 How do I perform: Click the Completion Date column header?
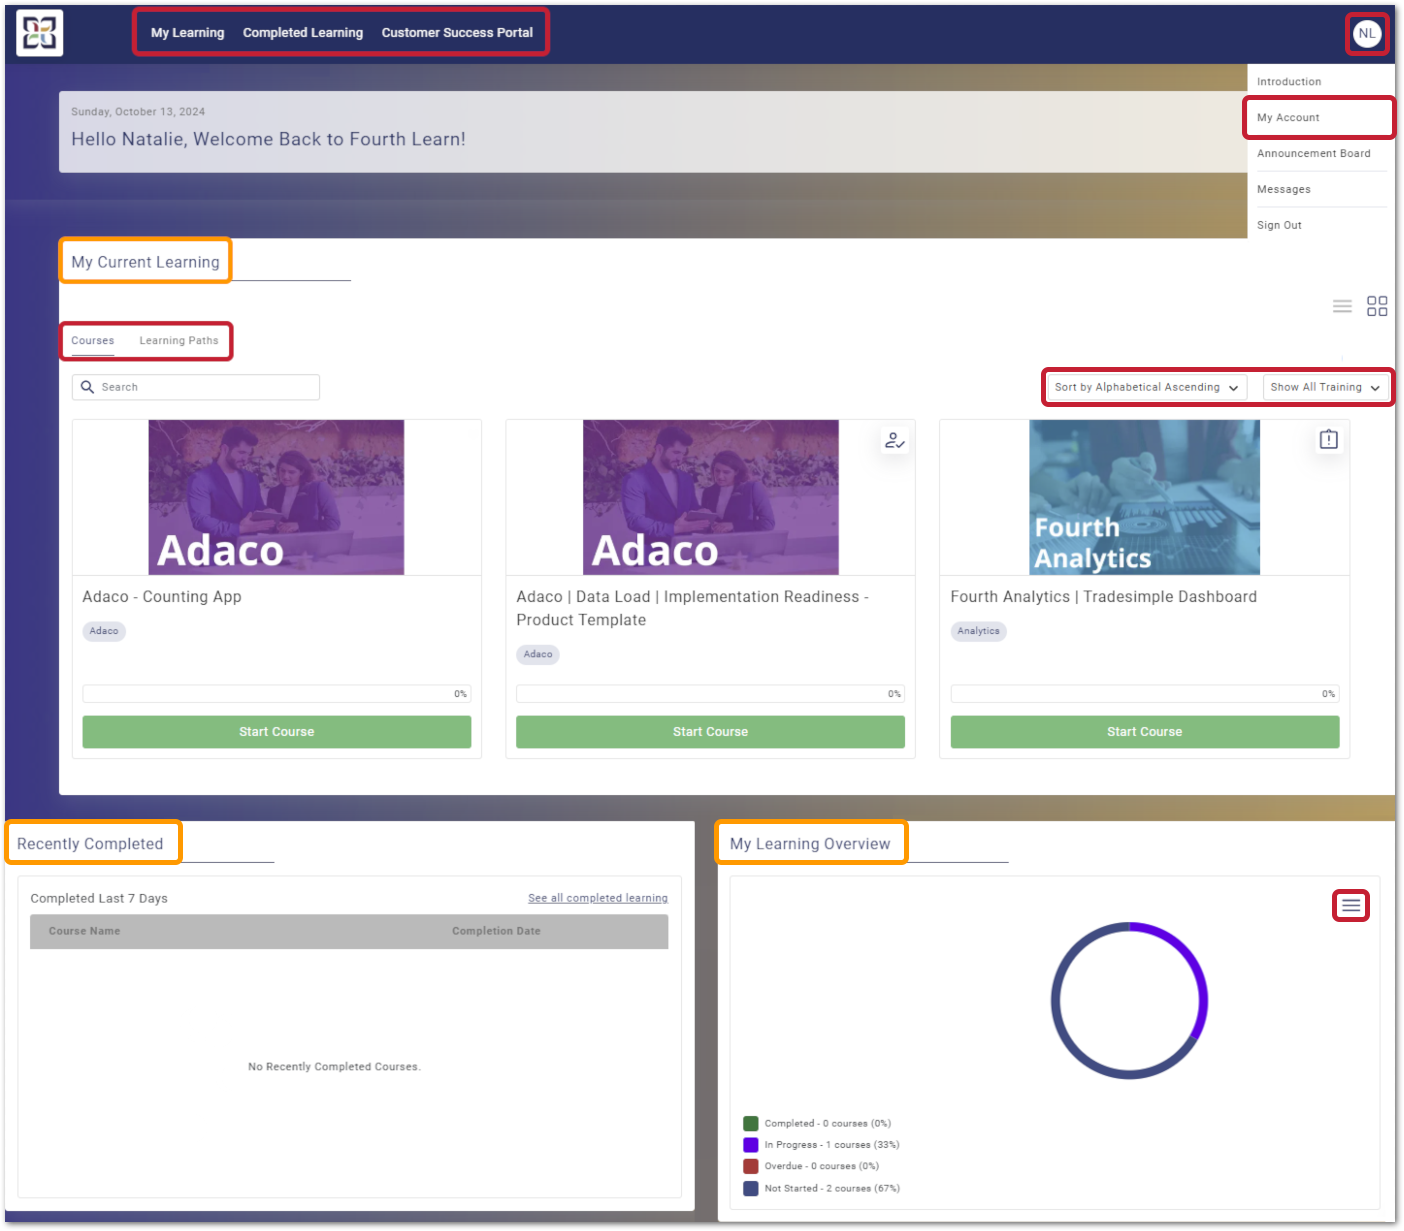(x=496, y=931)
